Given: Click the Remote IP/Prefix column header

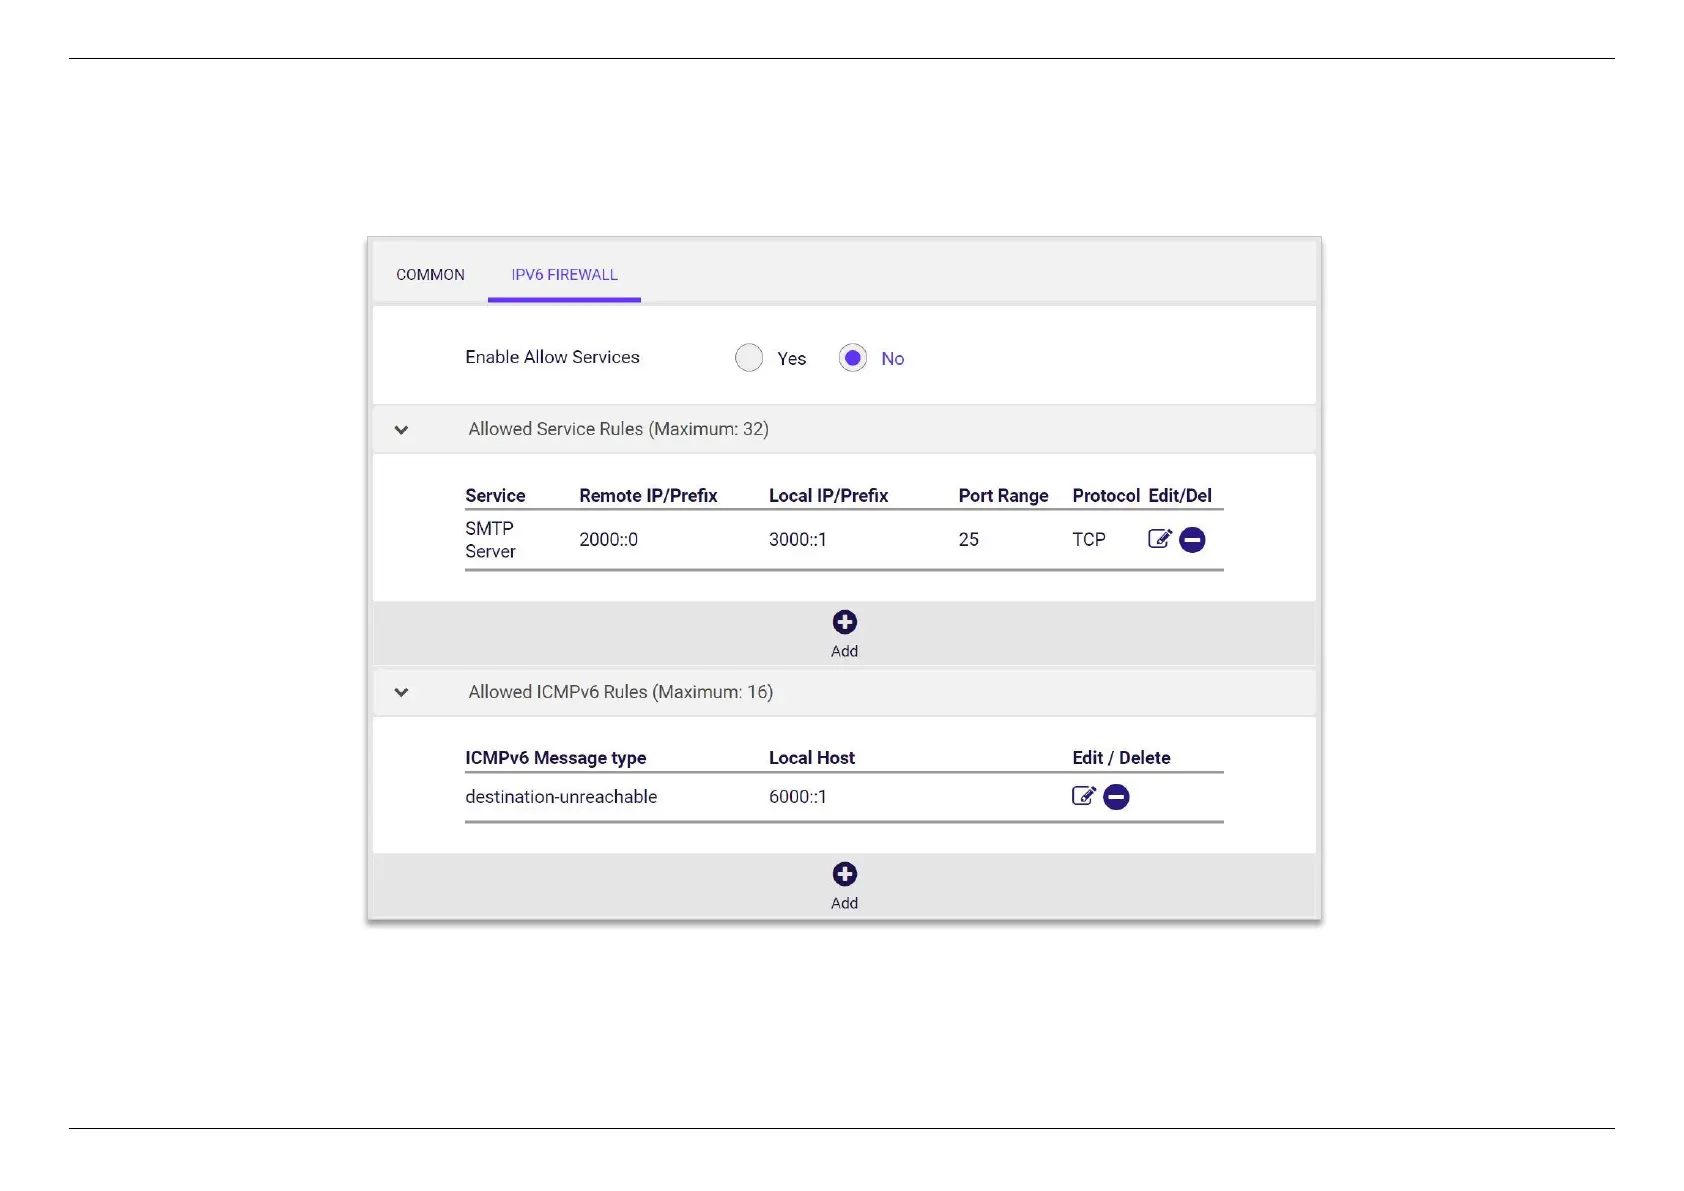Looking at the screenshot, I should 648,496.
